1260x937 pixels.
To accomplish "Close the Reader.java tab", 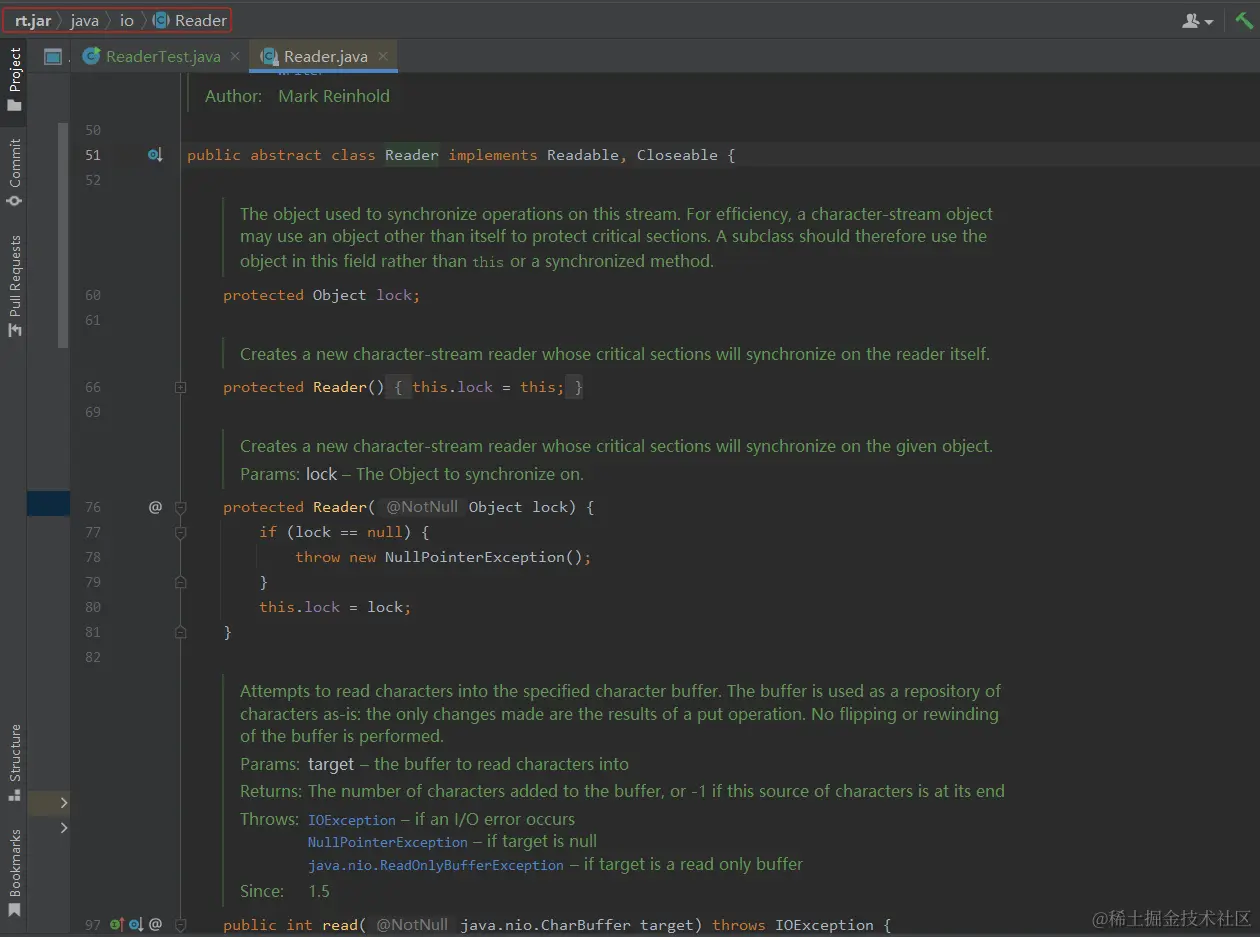I will (x=383, y=56).
